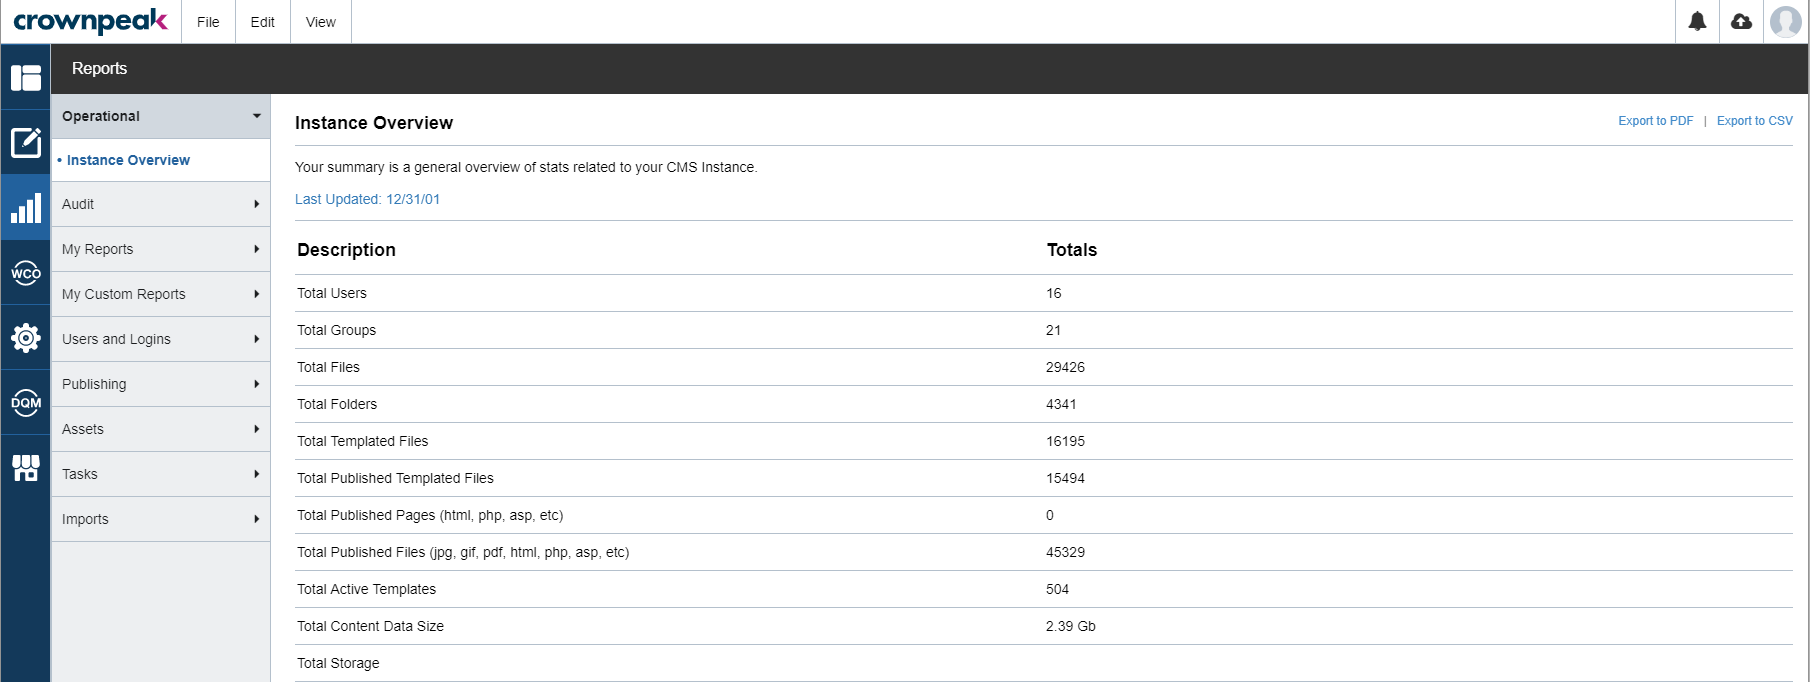Expand the Publishing section
Image resolution: width=1810 pixels, height=682 pixels.
pos(161,384)
